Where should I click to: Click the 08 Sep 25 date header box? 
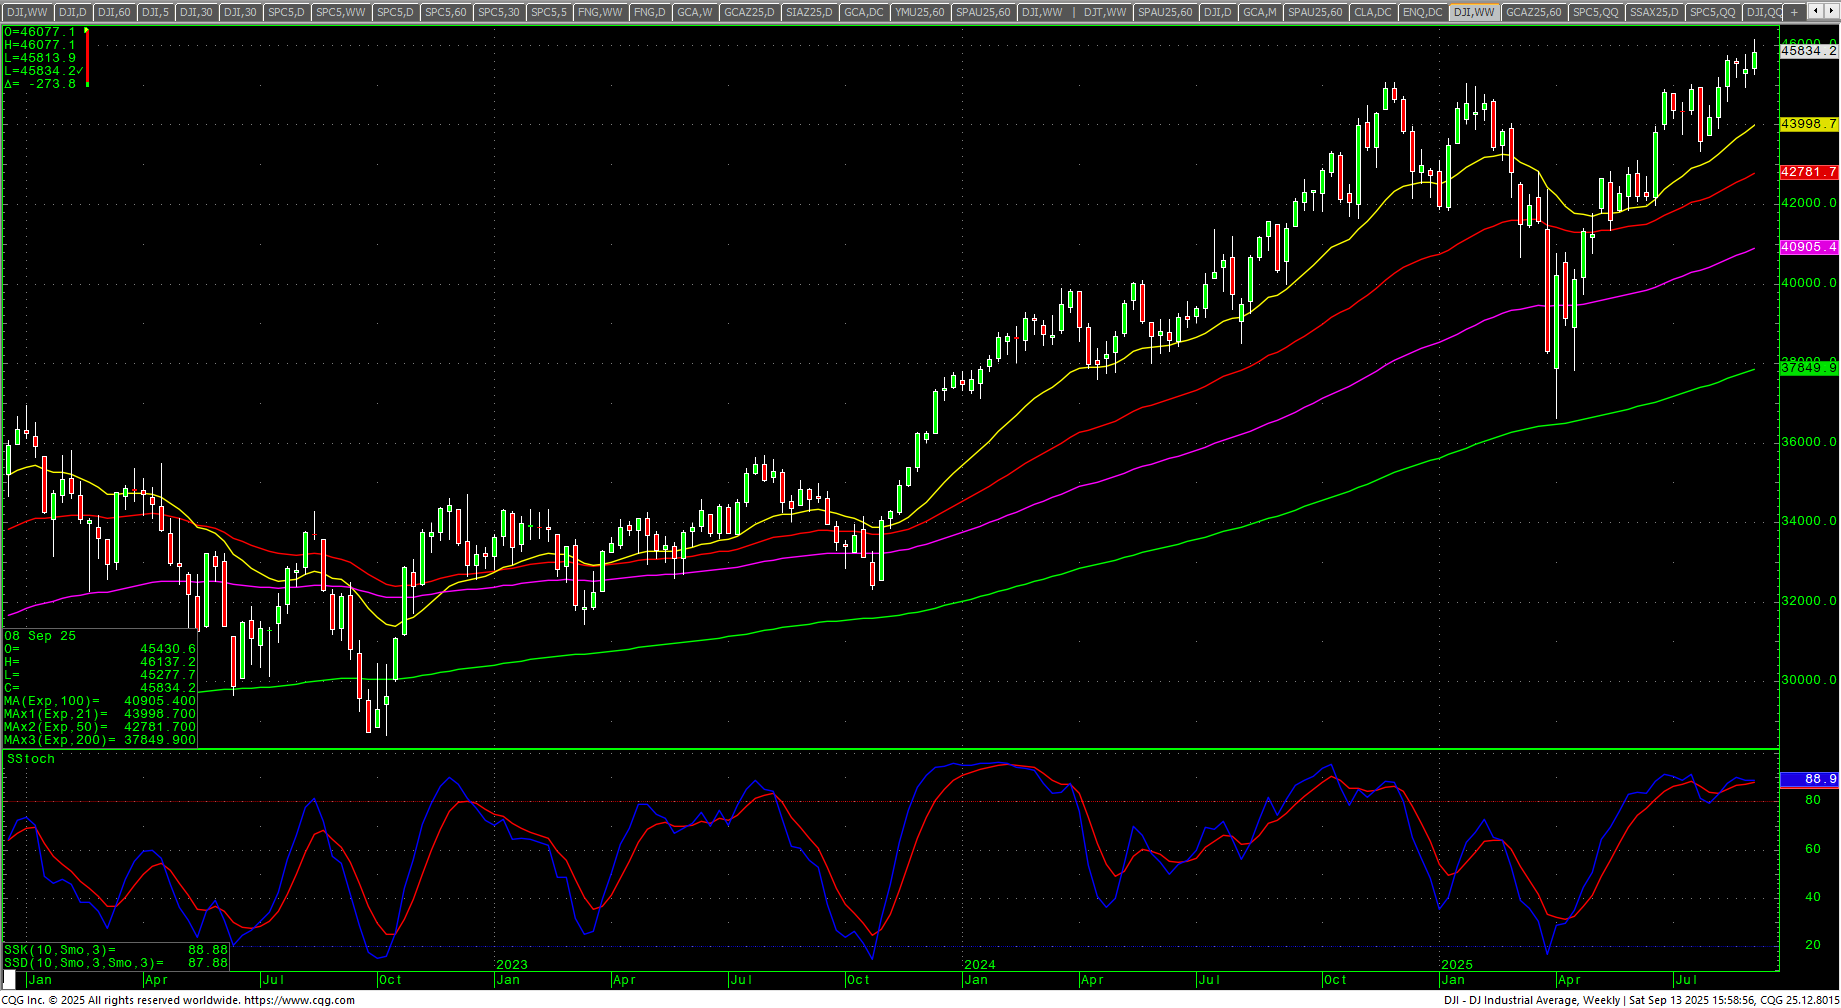[x=40, y=636]
